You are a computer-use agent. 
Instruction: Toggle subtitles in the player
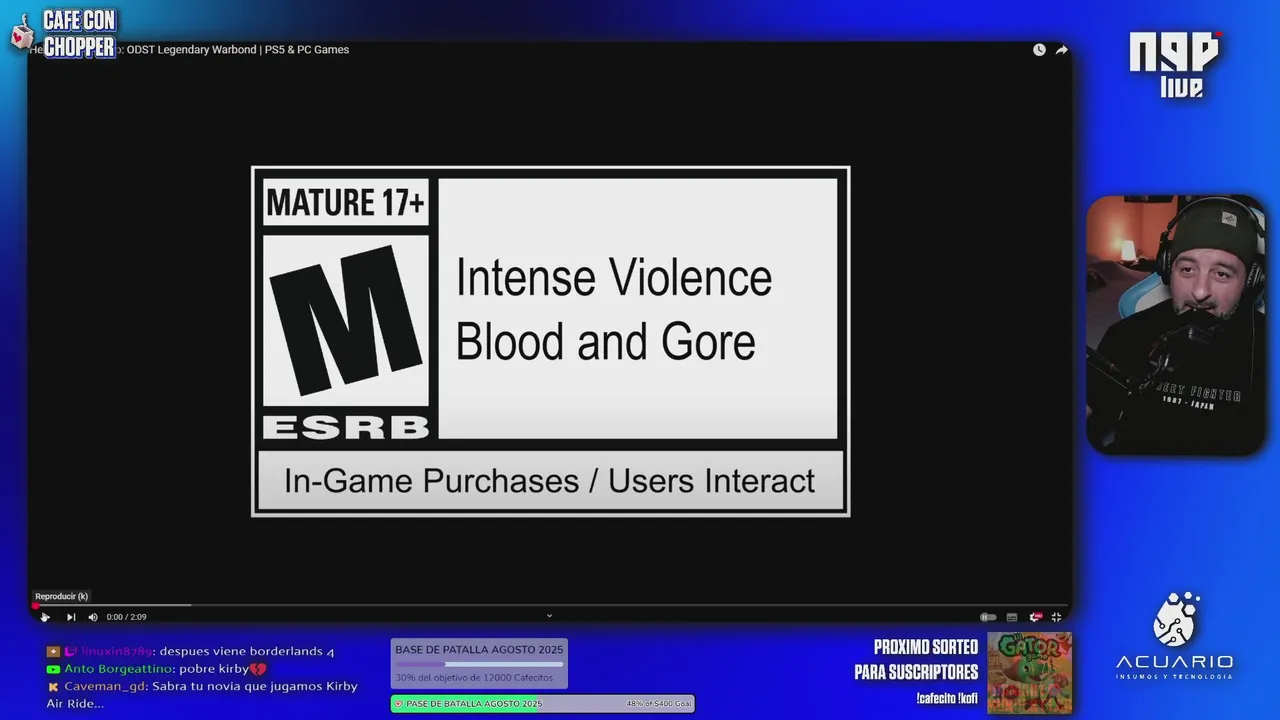(x=1012, y=617)
